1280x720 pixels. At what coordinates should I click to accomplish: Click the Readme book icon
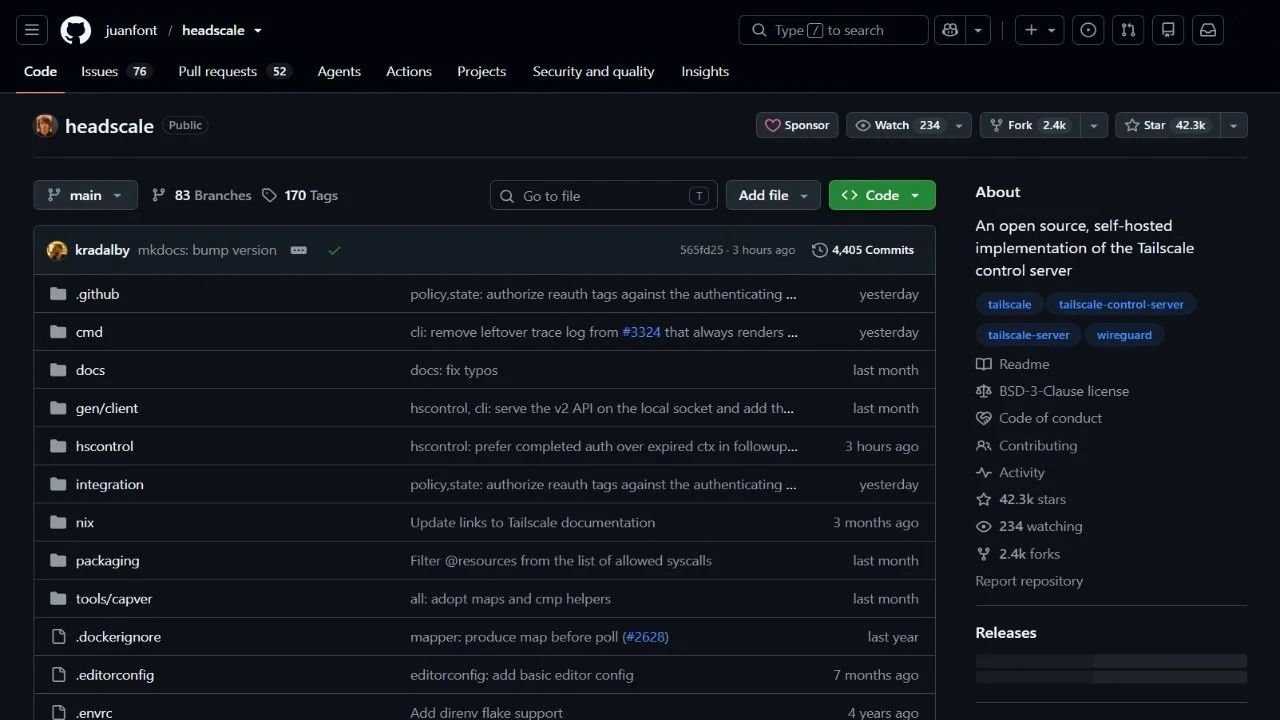pyautogui.click(x=984, y=364)
